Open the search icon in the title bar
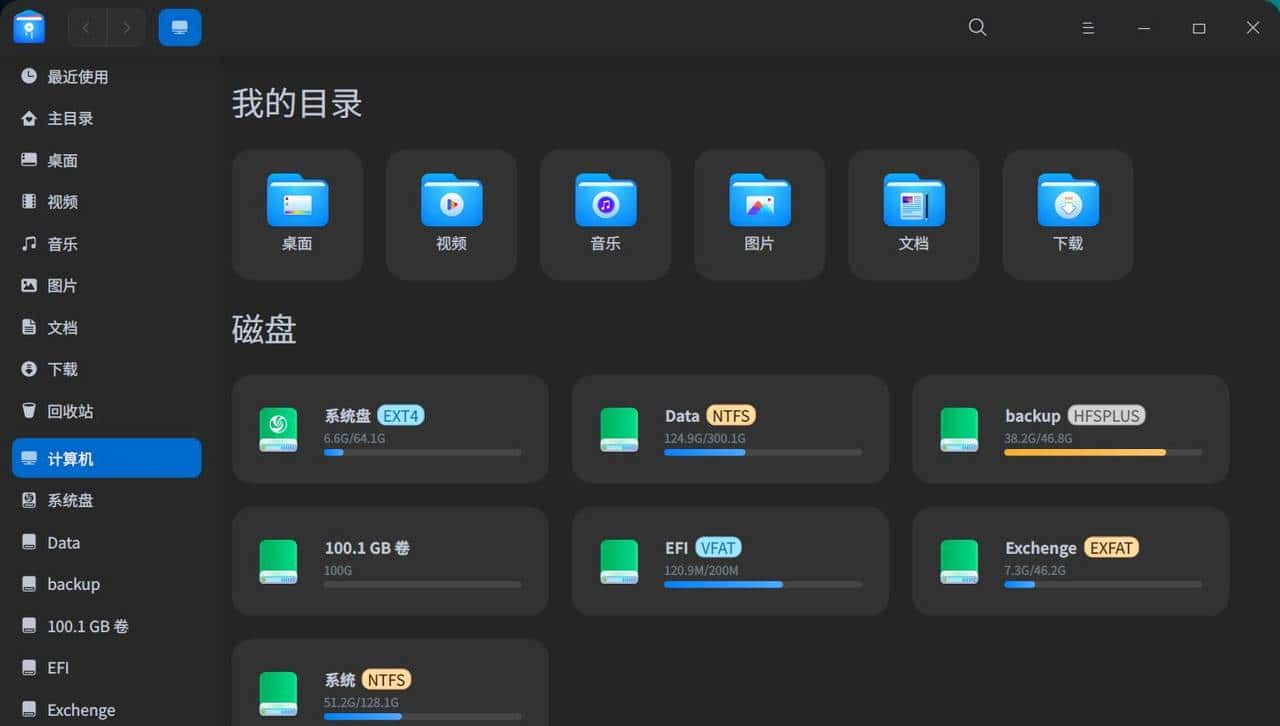Screen dimensions: 1280x726 977,27
